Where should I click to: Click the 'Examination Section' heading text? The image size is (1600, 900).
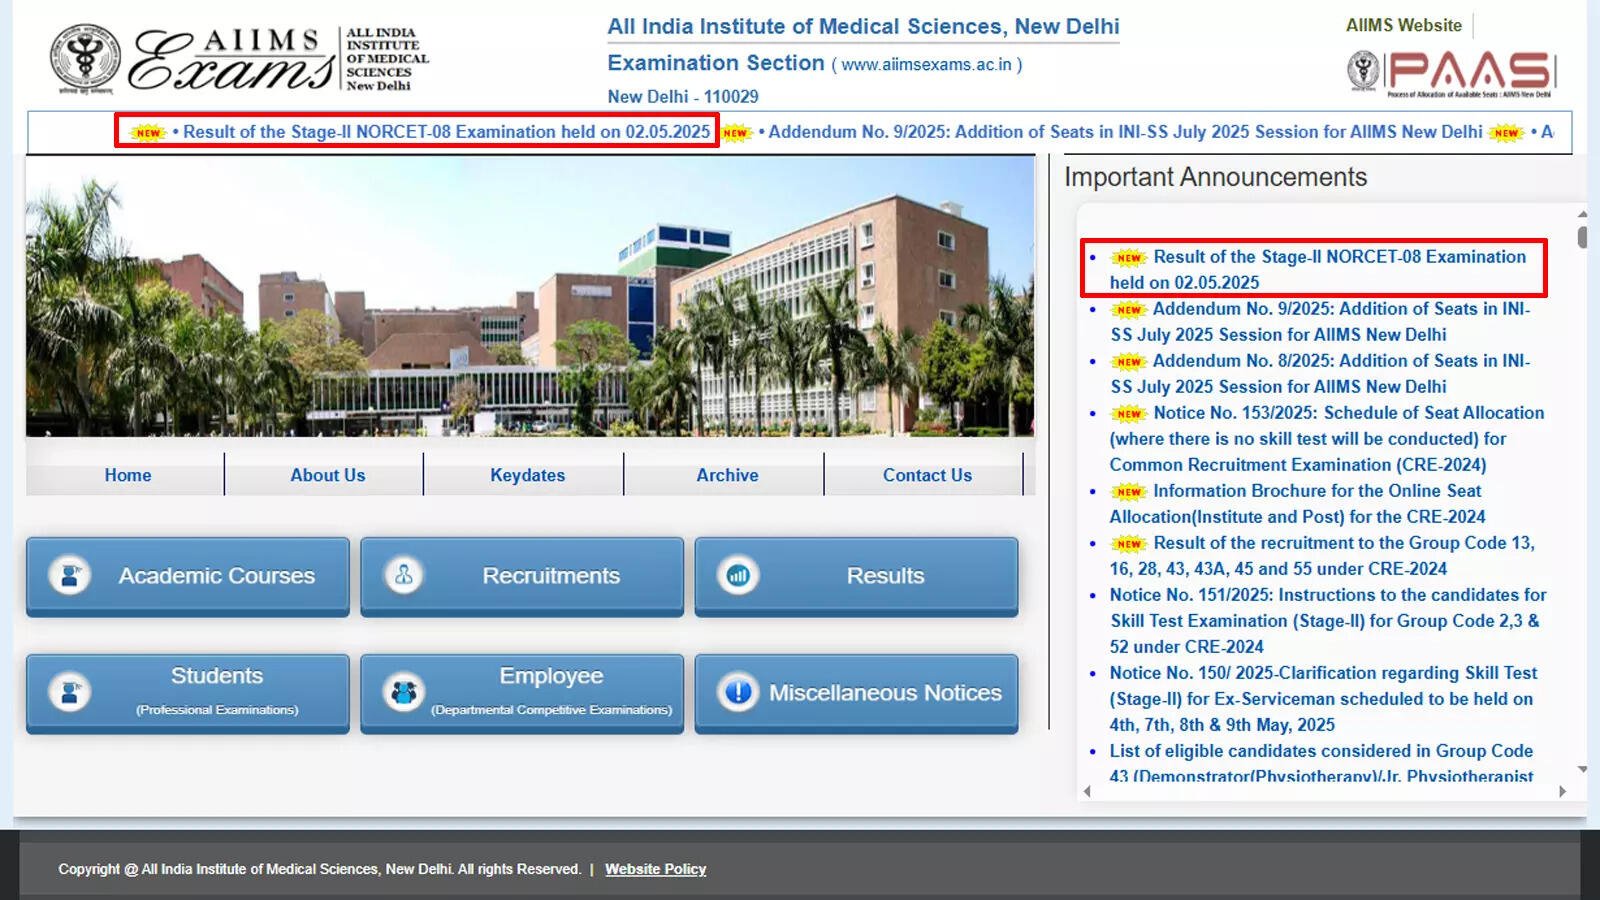716,63
